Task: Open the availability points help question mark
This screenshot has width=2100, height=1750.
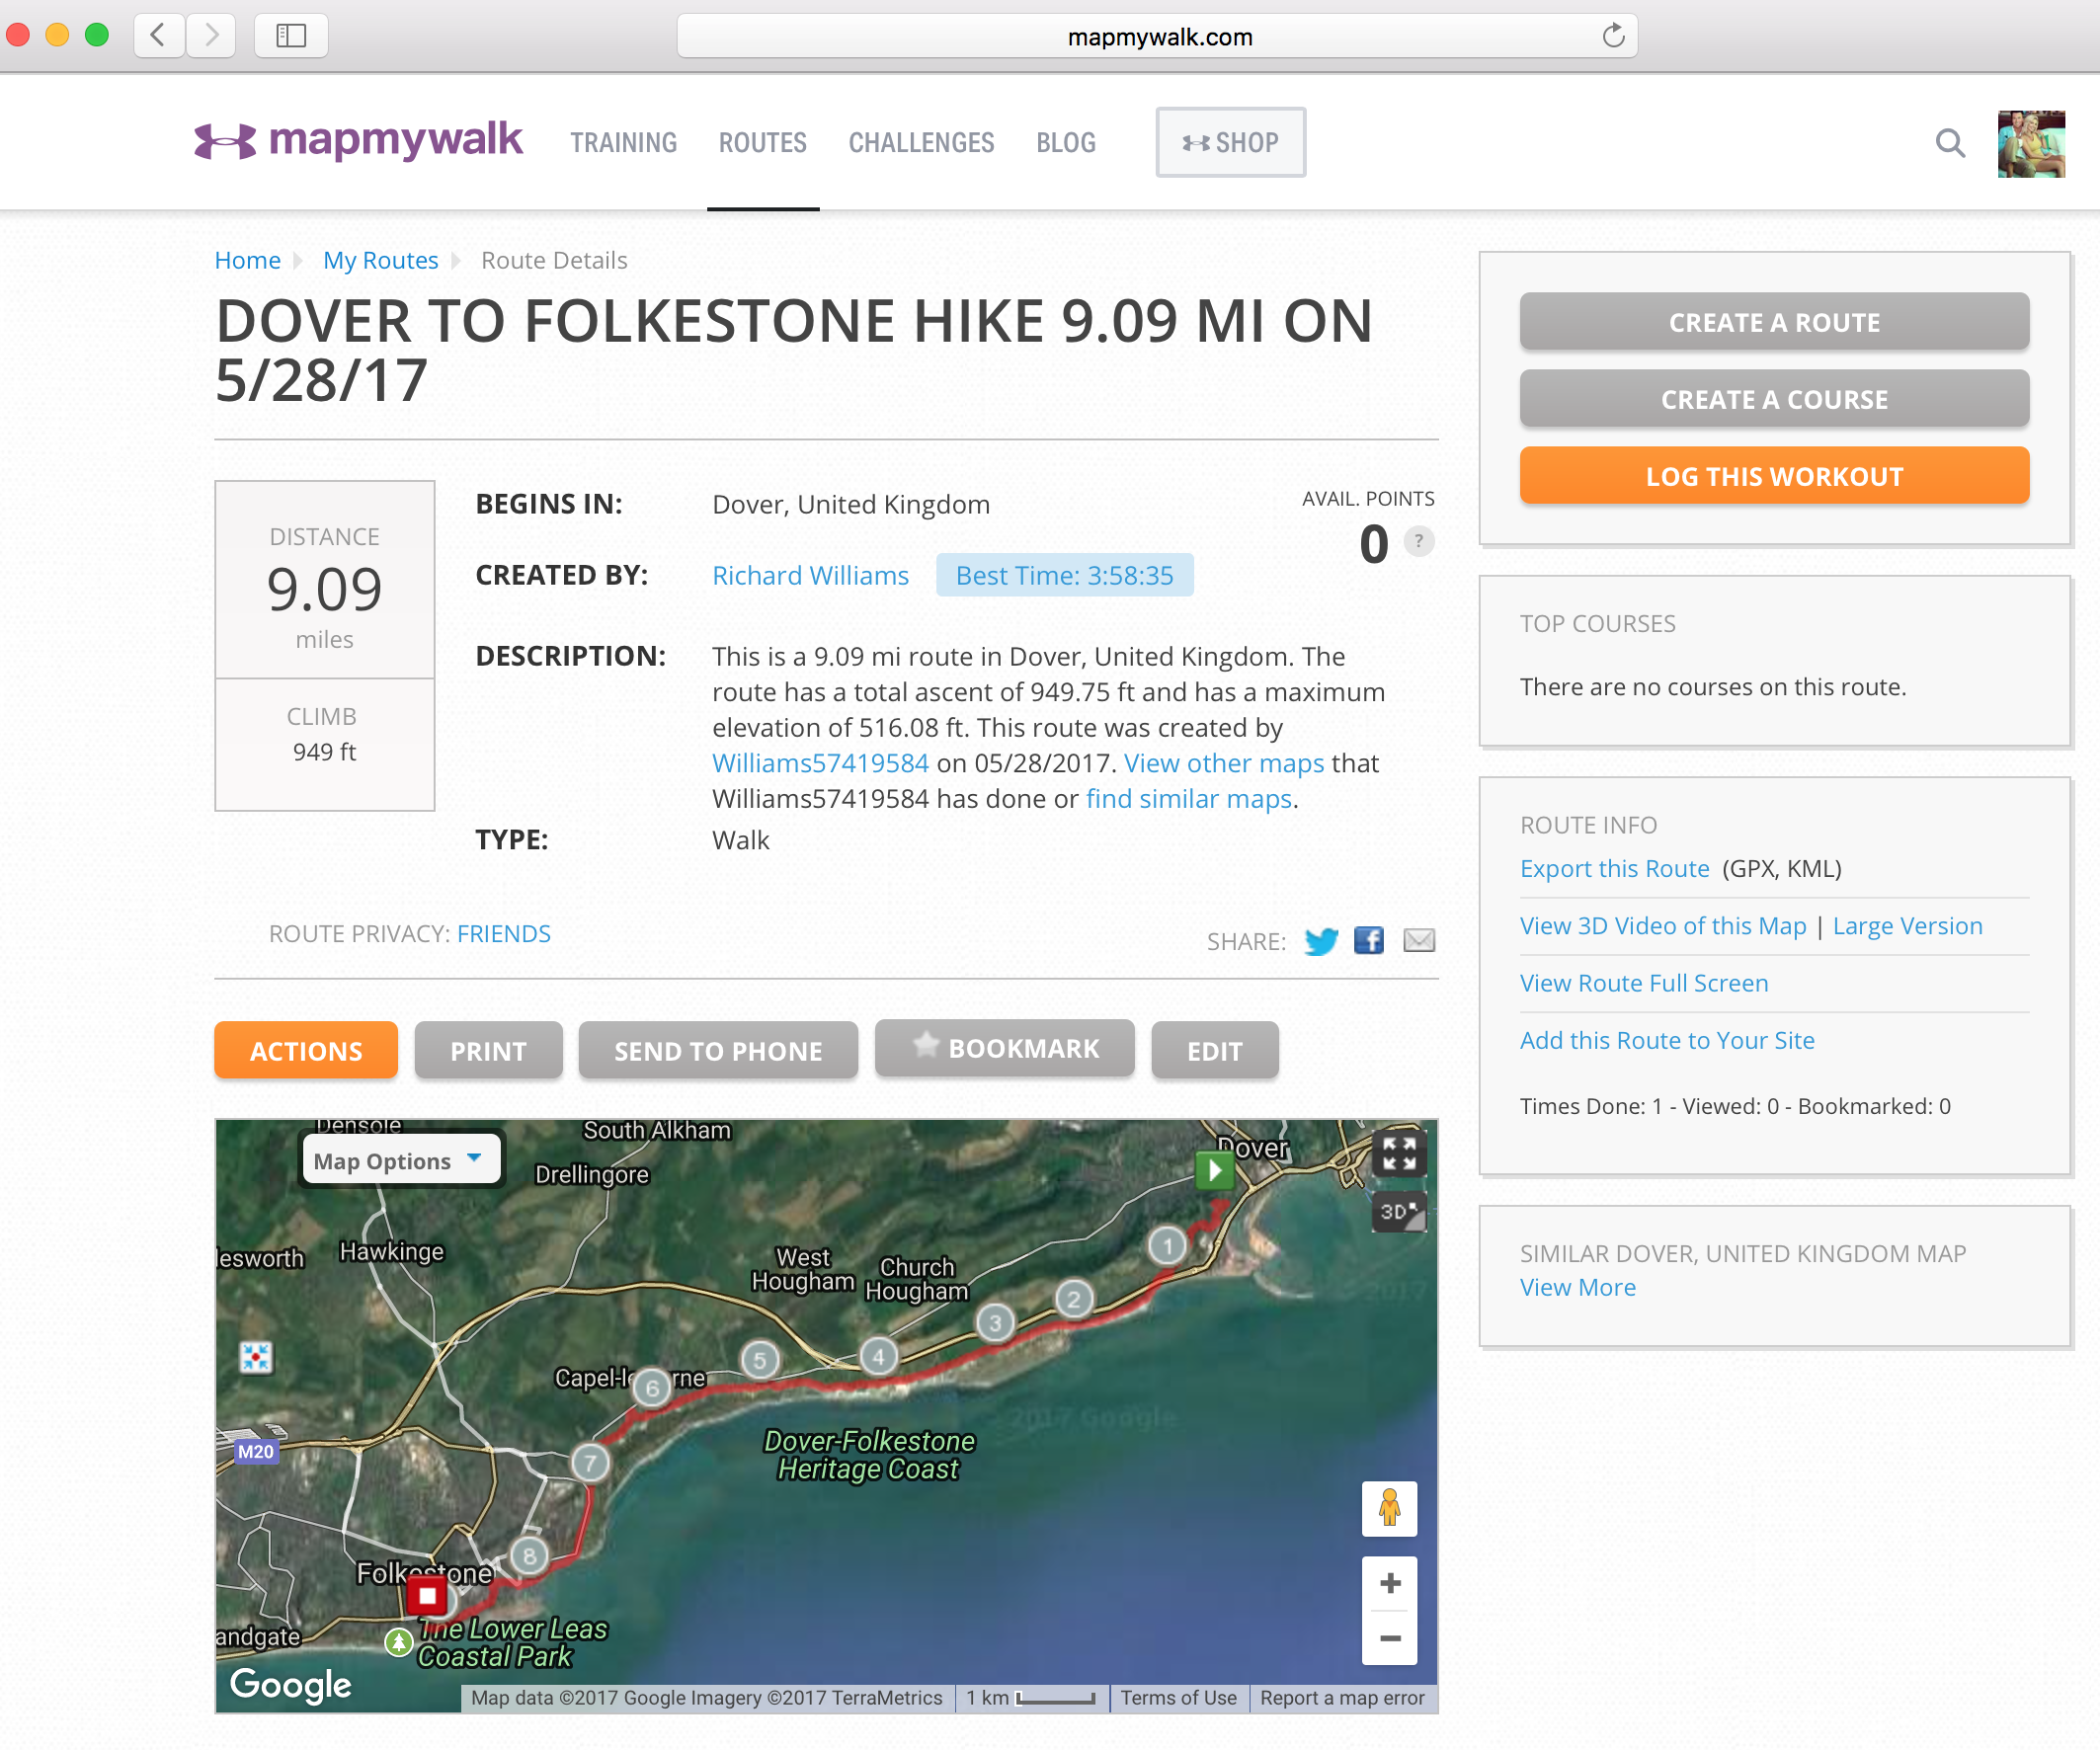Action: point(1419,543)
